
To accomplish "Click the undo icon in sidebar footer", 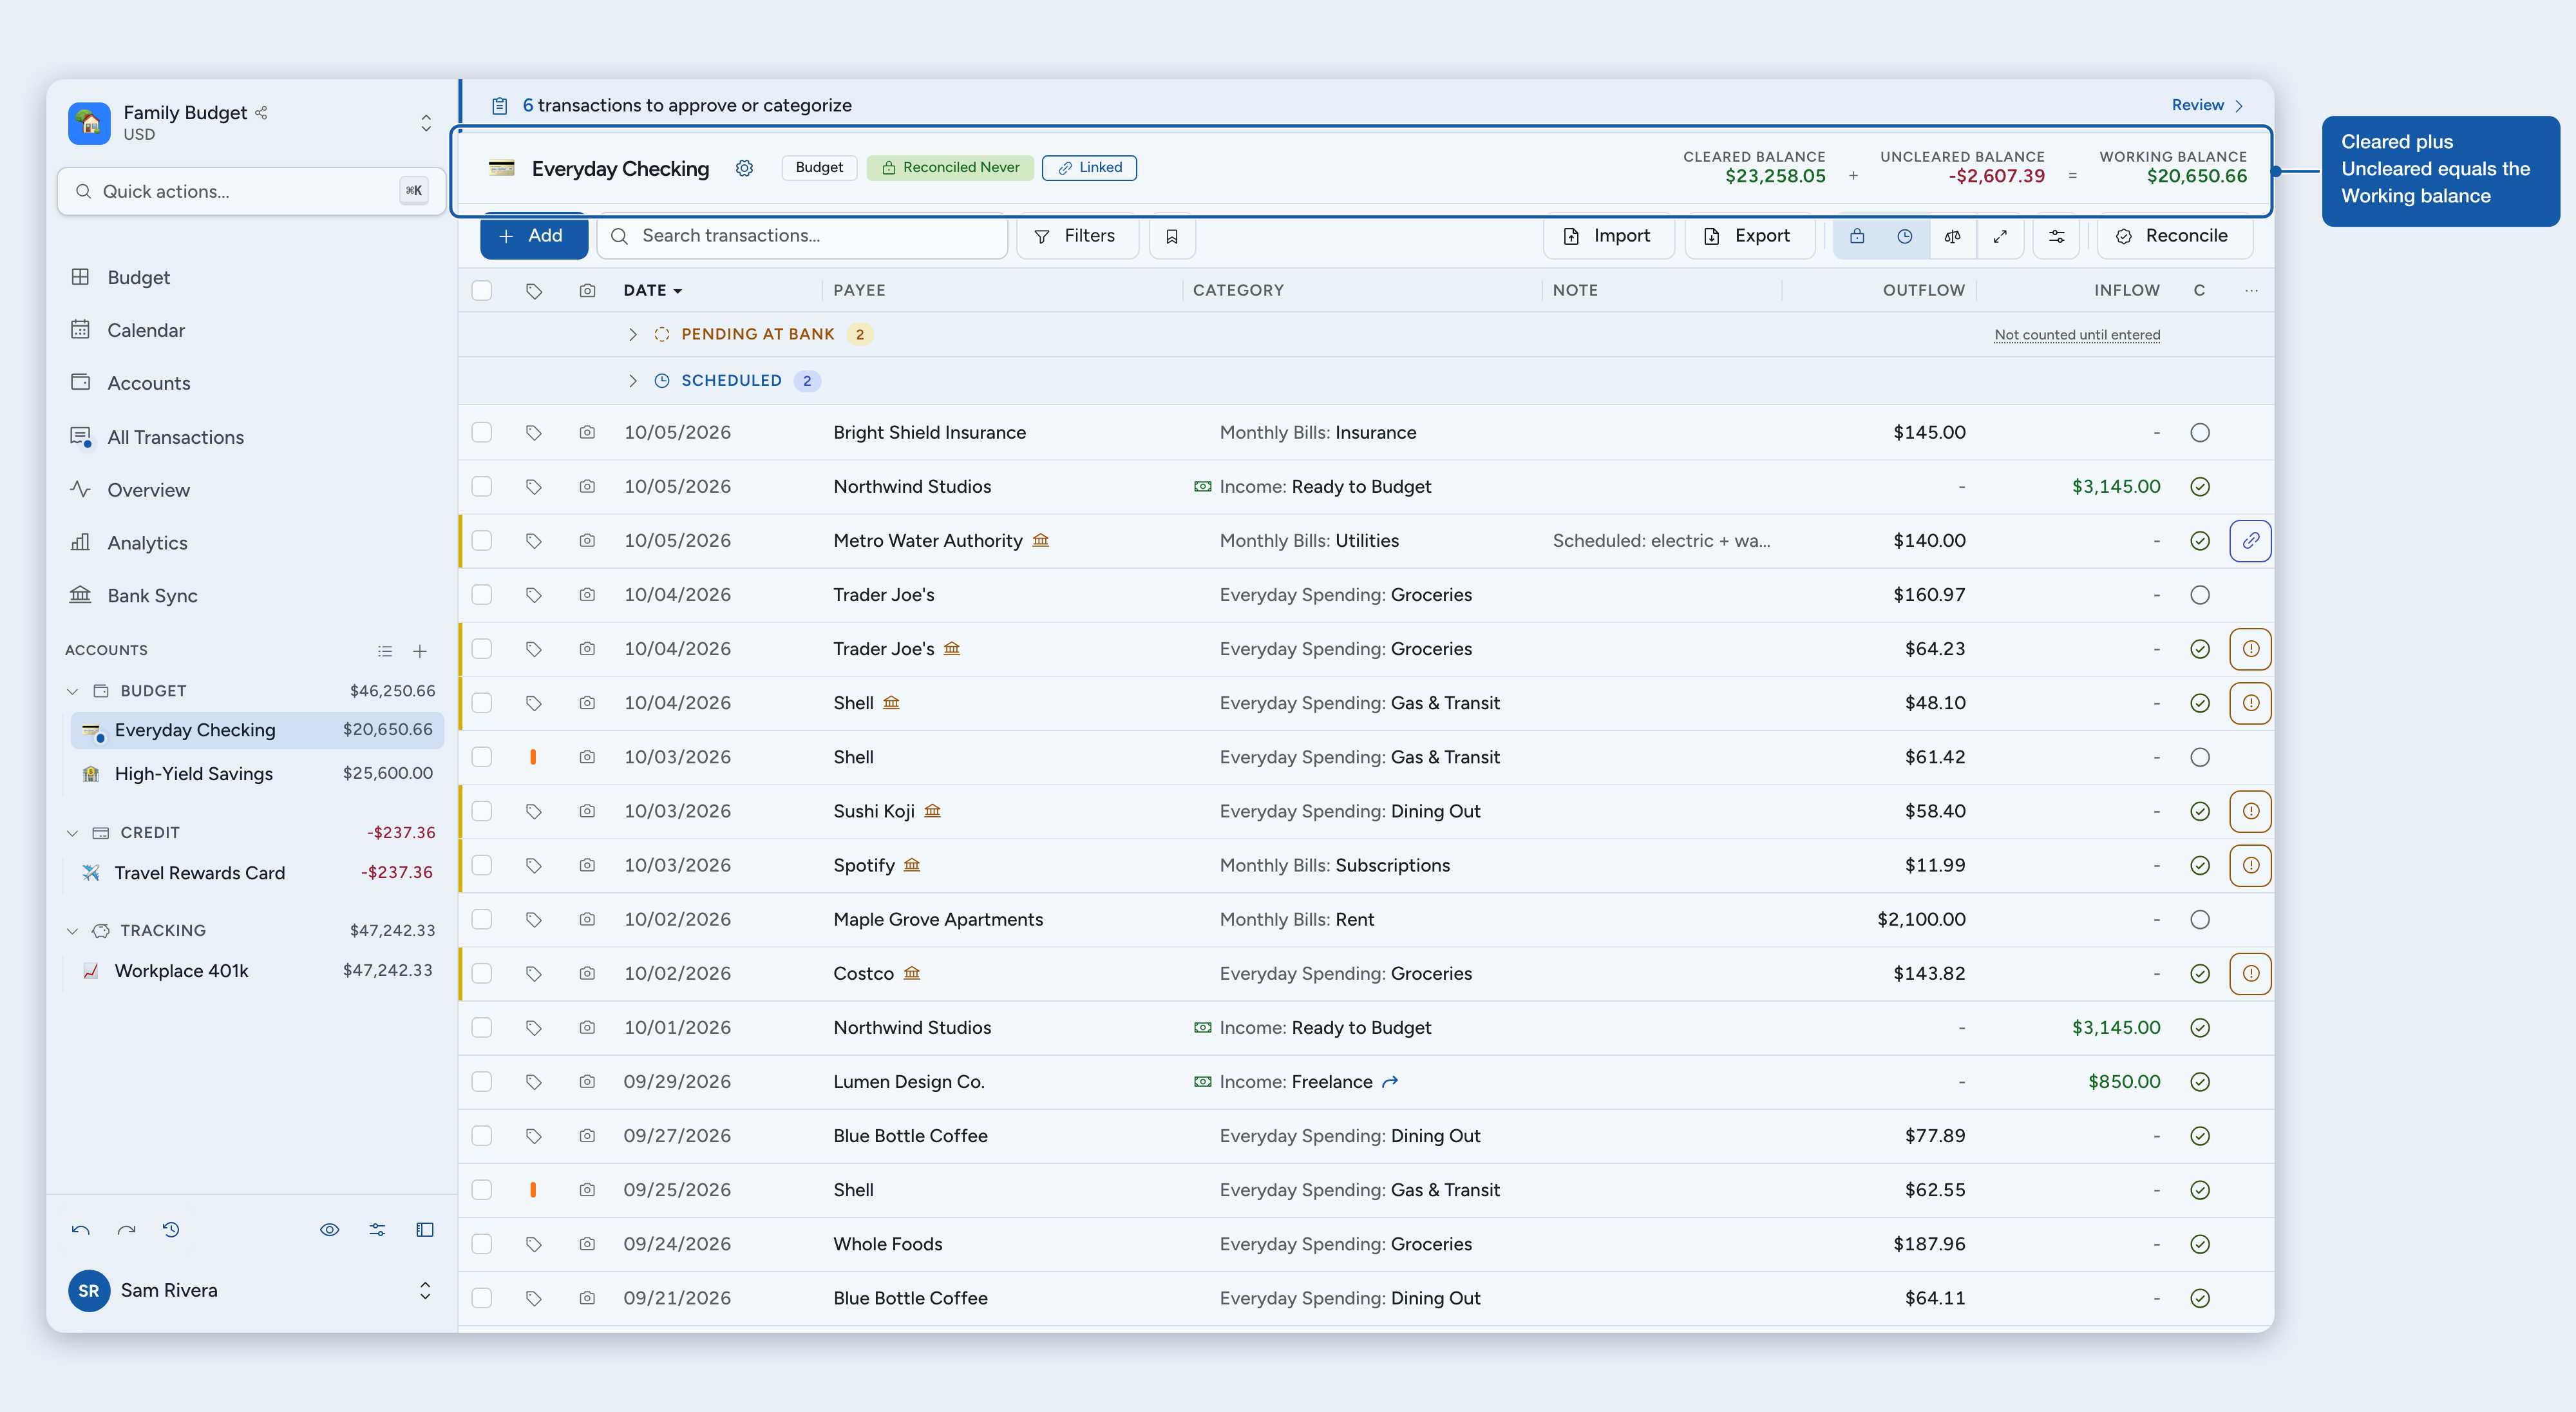I will pyautogui.click(x=81, y=1230).
